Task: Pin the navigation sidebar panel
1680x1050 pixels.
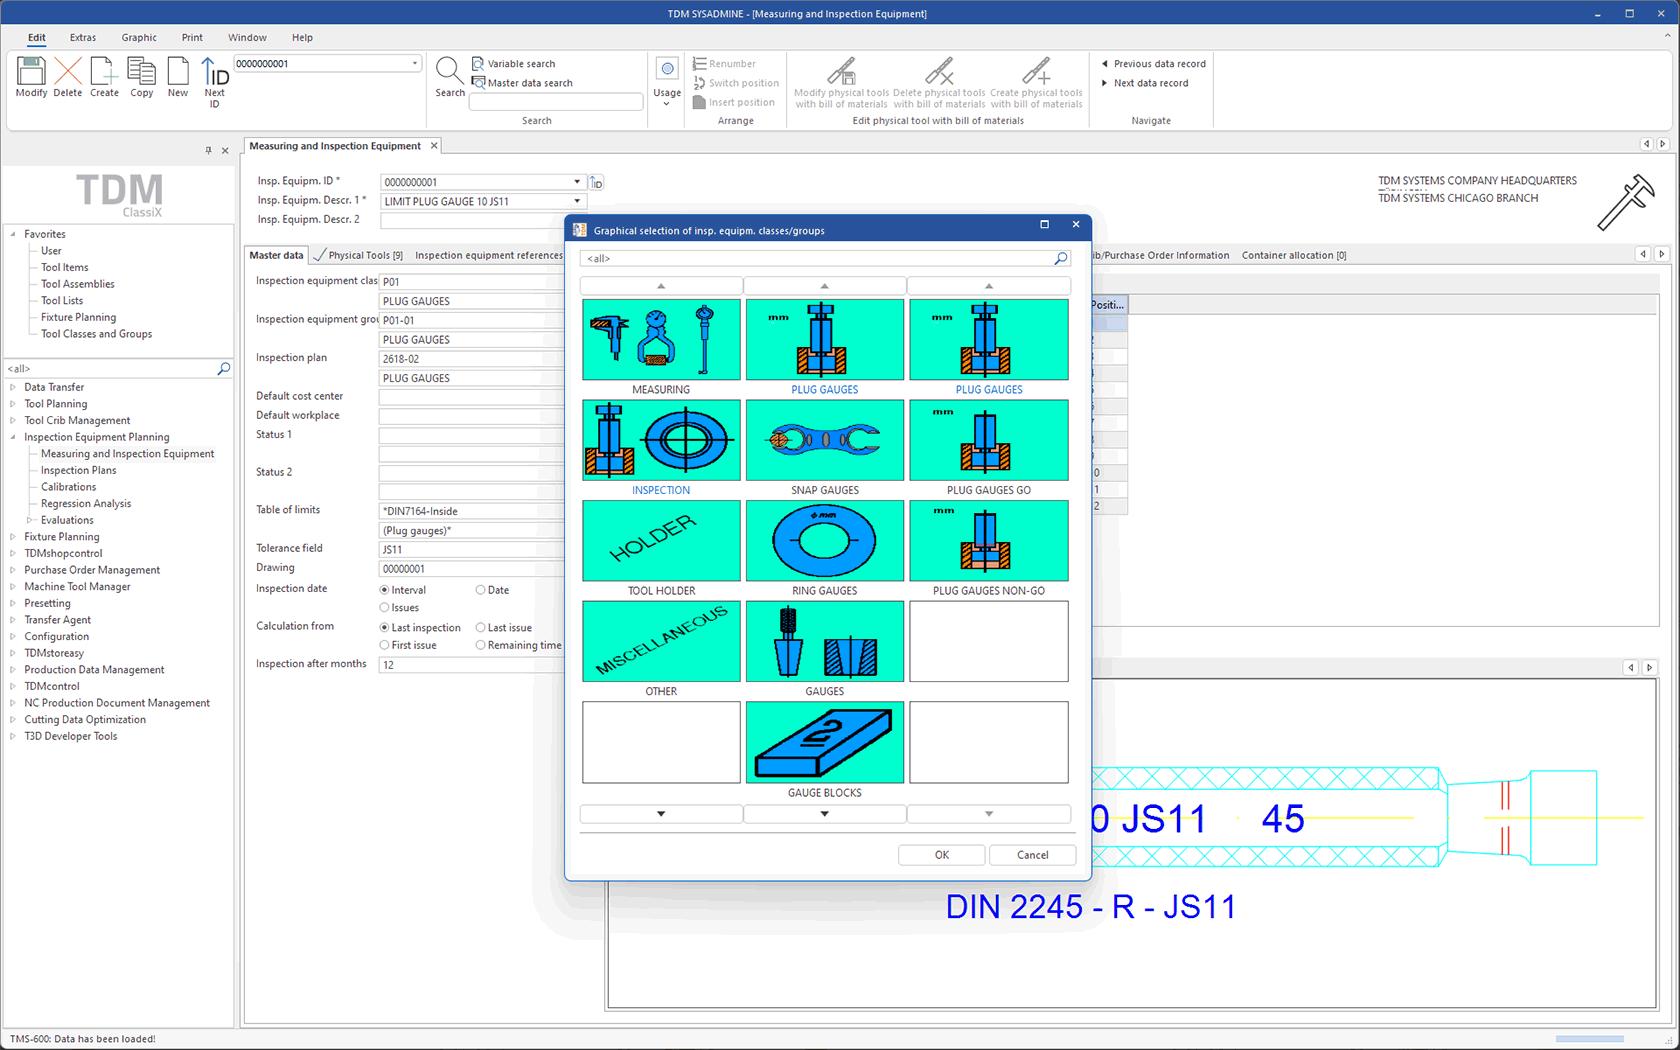Action: tap(208, 150)
